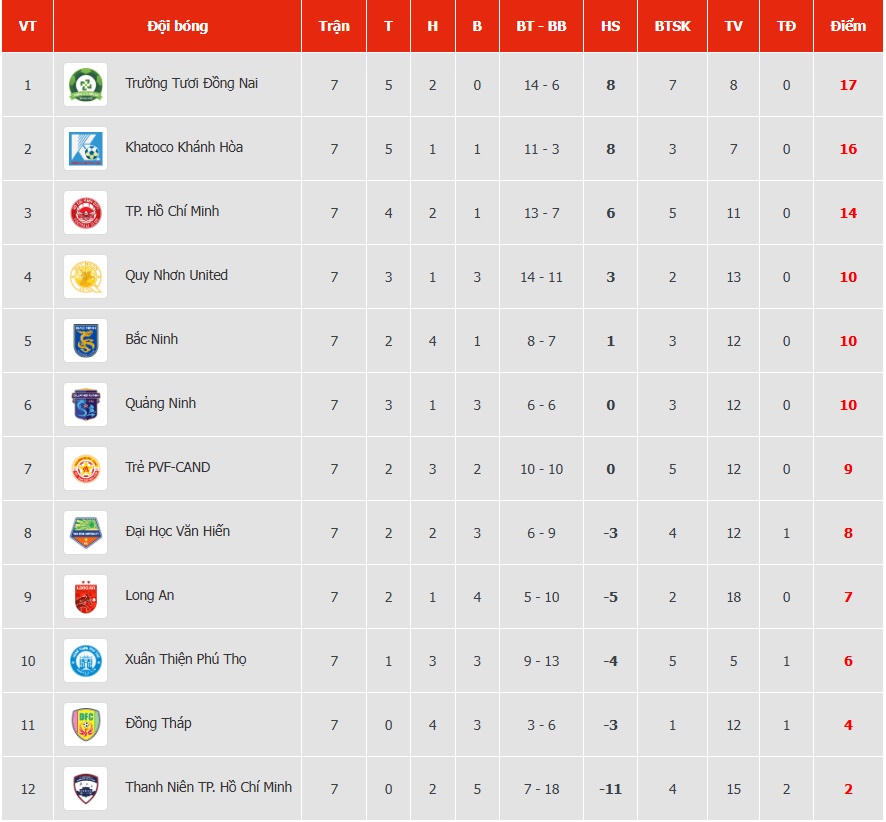Click the Đại Học Văn Hiến logo
This screenshot has height=822, width=886.
(x=85, y=533)
